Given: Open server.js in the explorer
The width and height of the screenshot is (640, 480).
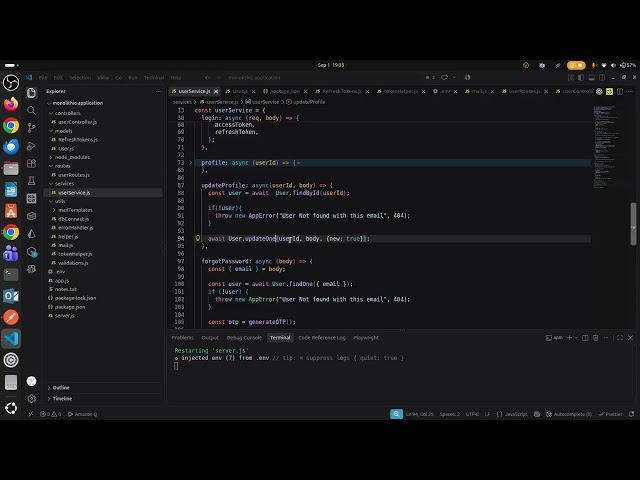Looking at the screenshot, I should [x=66, y=316].
